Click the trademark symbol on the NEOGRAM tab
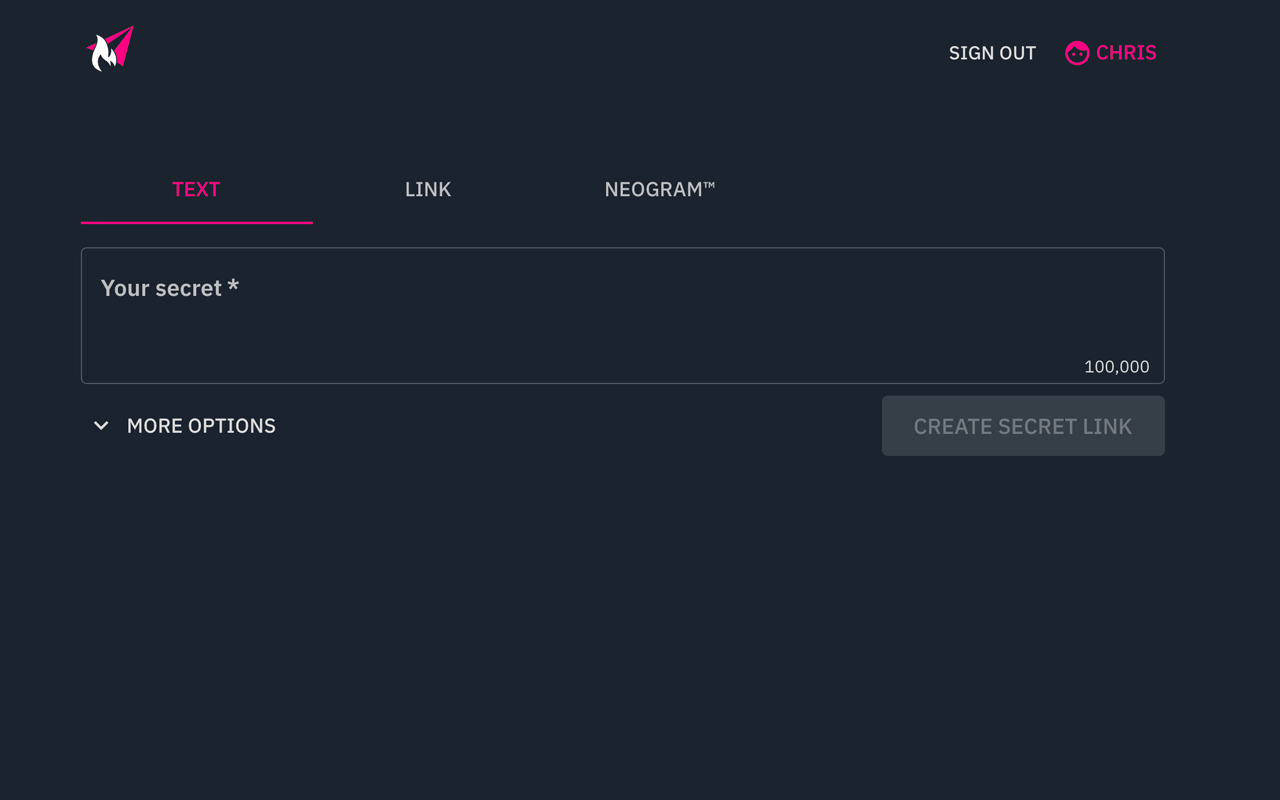 (x=709, y=184)
